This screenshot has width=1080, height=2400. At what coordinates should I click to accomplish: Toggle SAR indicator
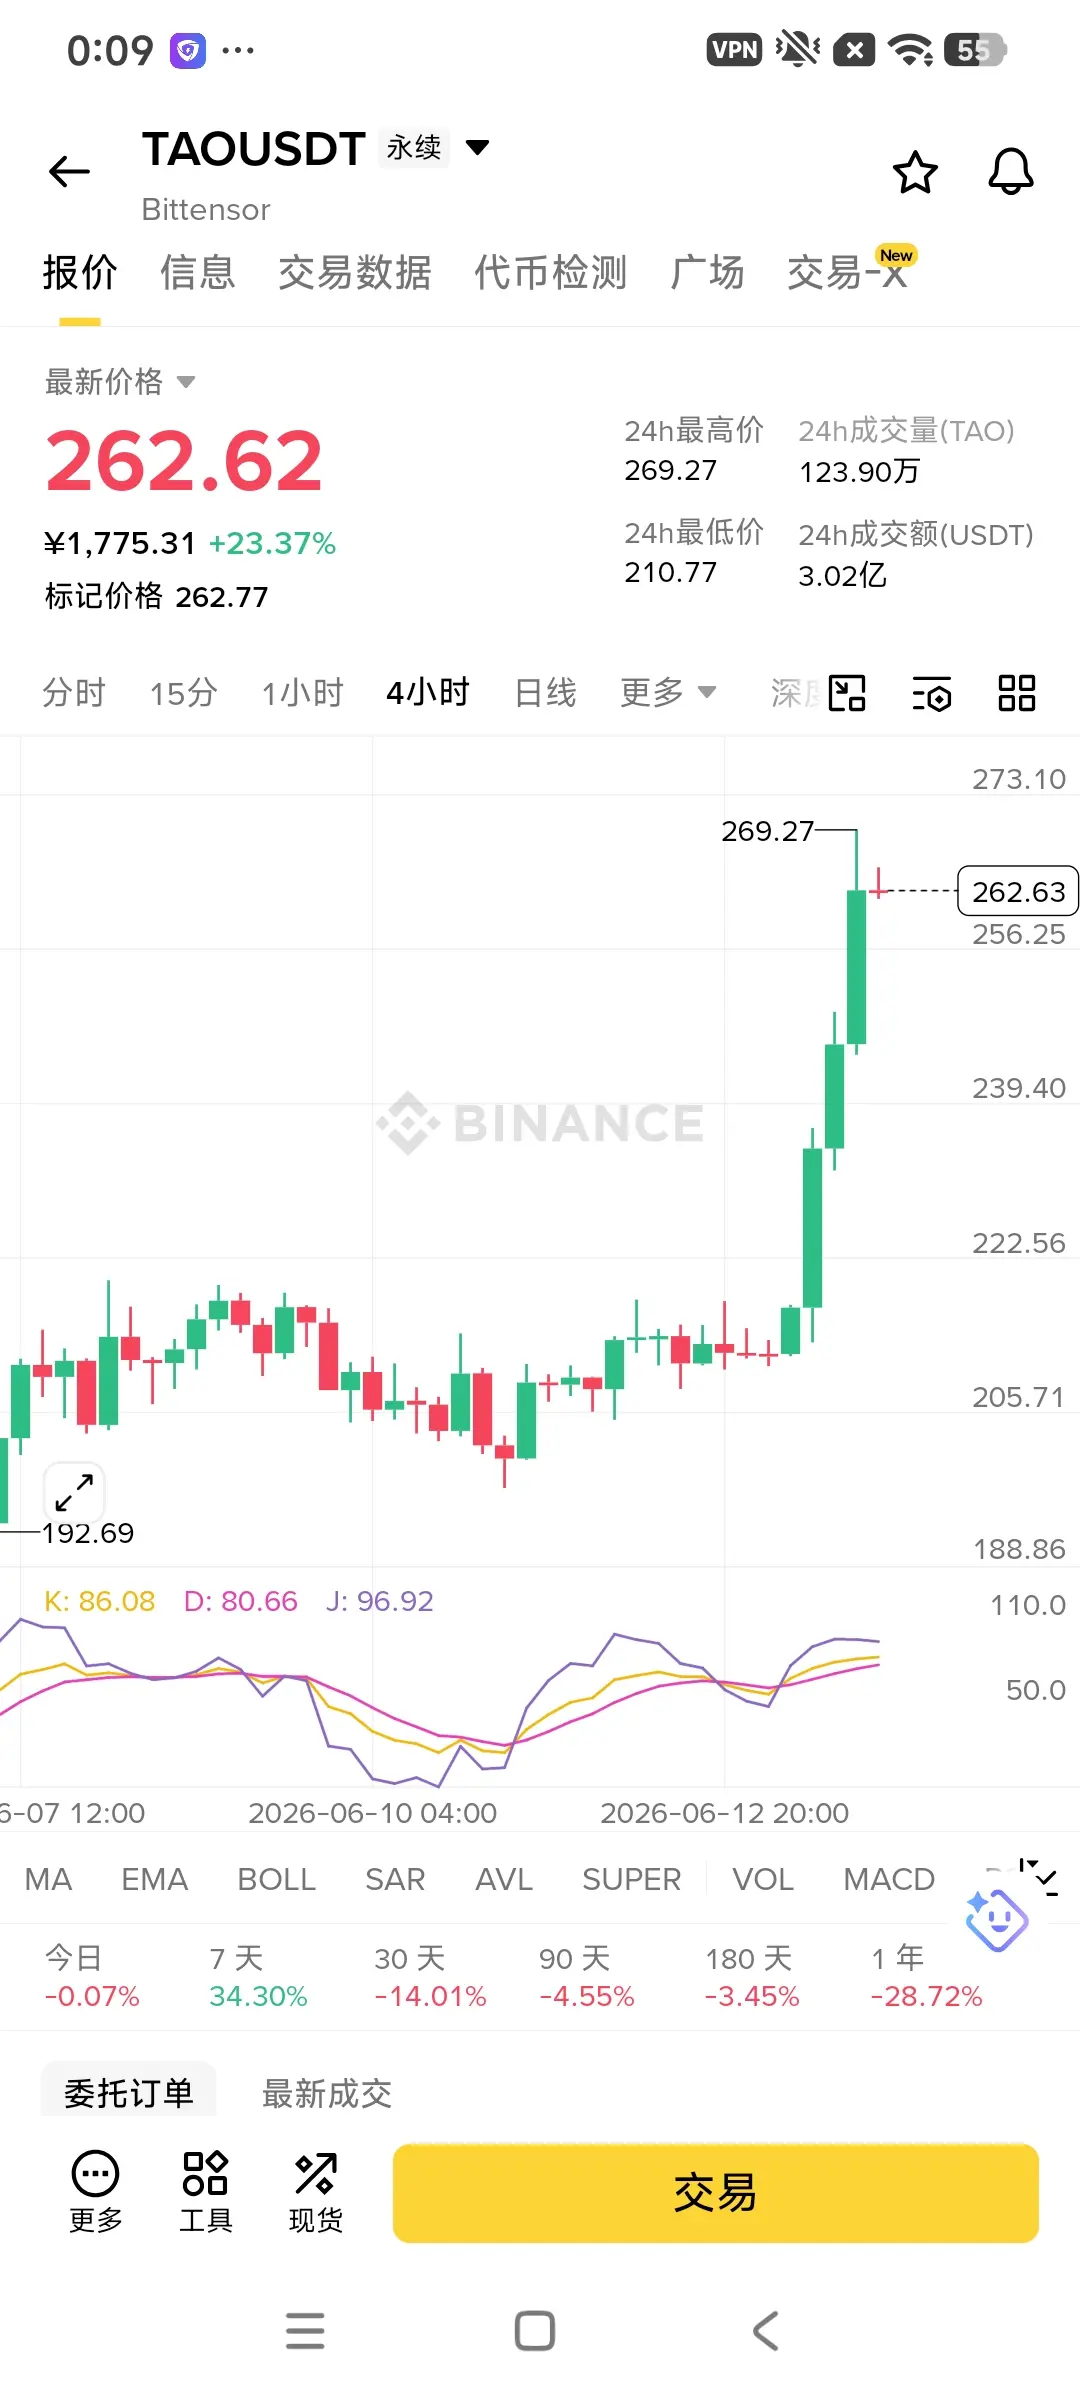(x=395, y=1879)
